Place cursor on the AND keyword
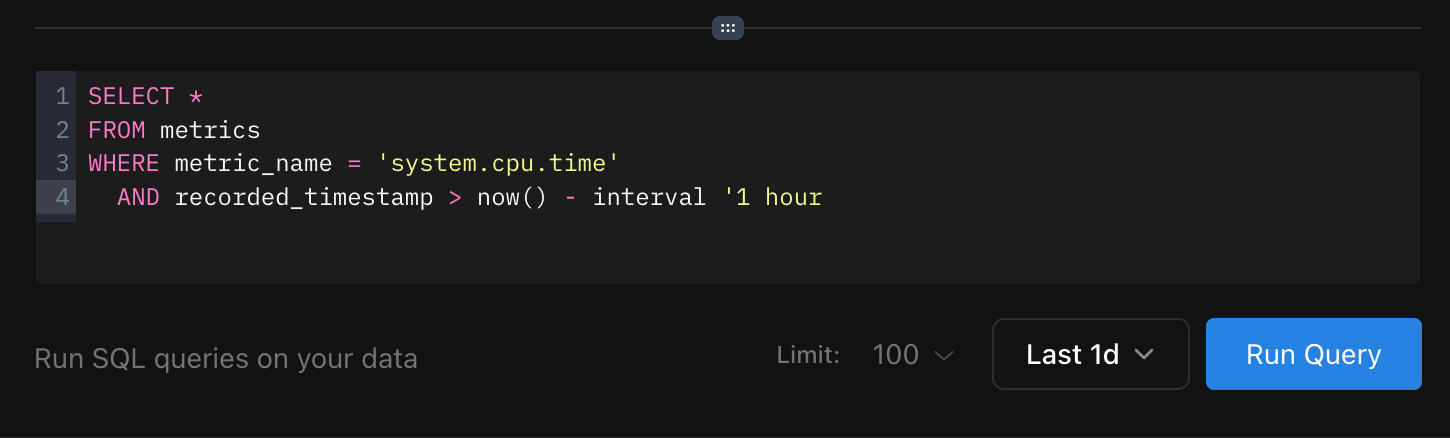1450x438 pixels. tap(138, 197)
